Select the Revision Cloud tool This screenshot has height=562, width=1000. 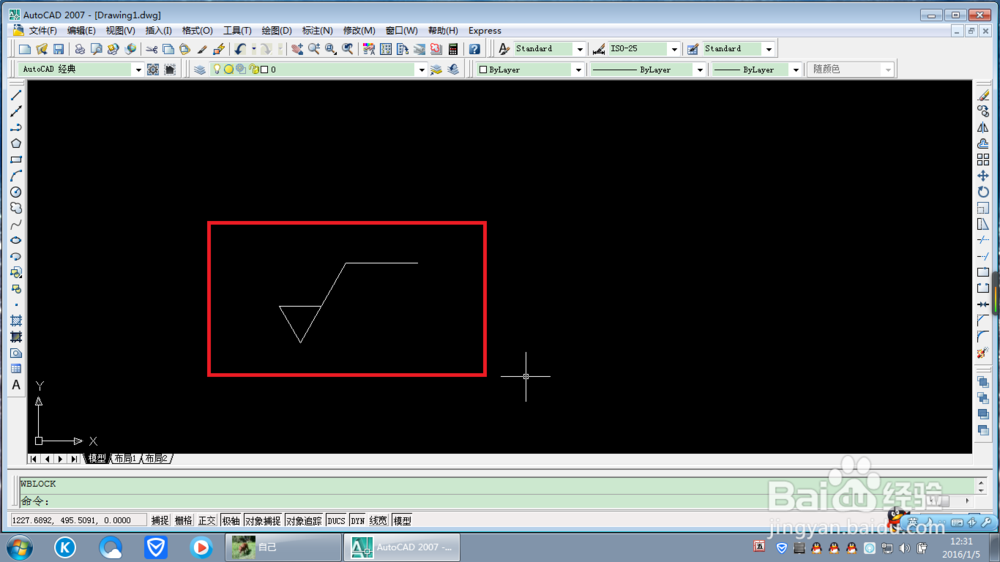16,208
